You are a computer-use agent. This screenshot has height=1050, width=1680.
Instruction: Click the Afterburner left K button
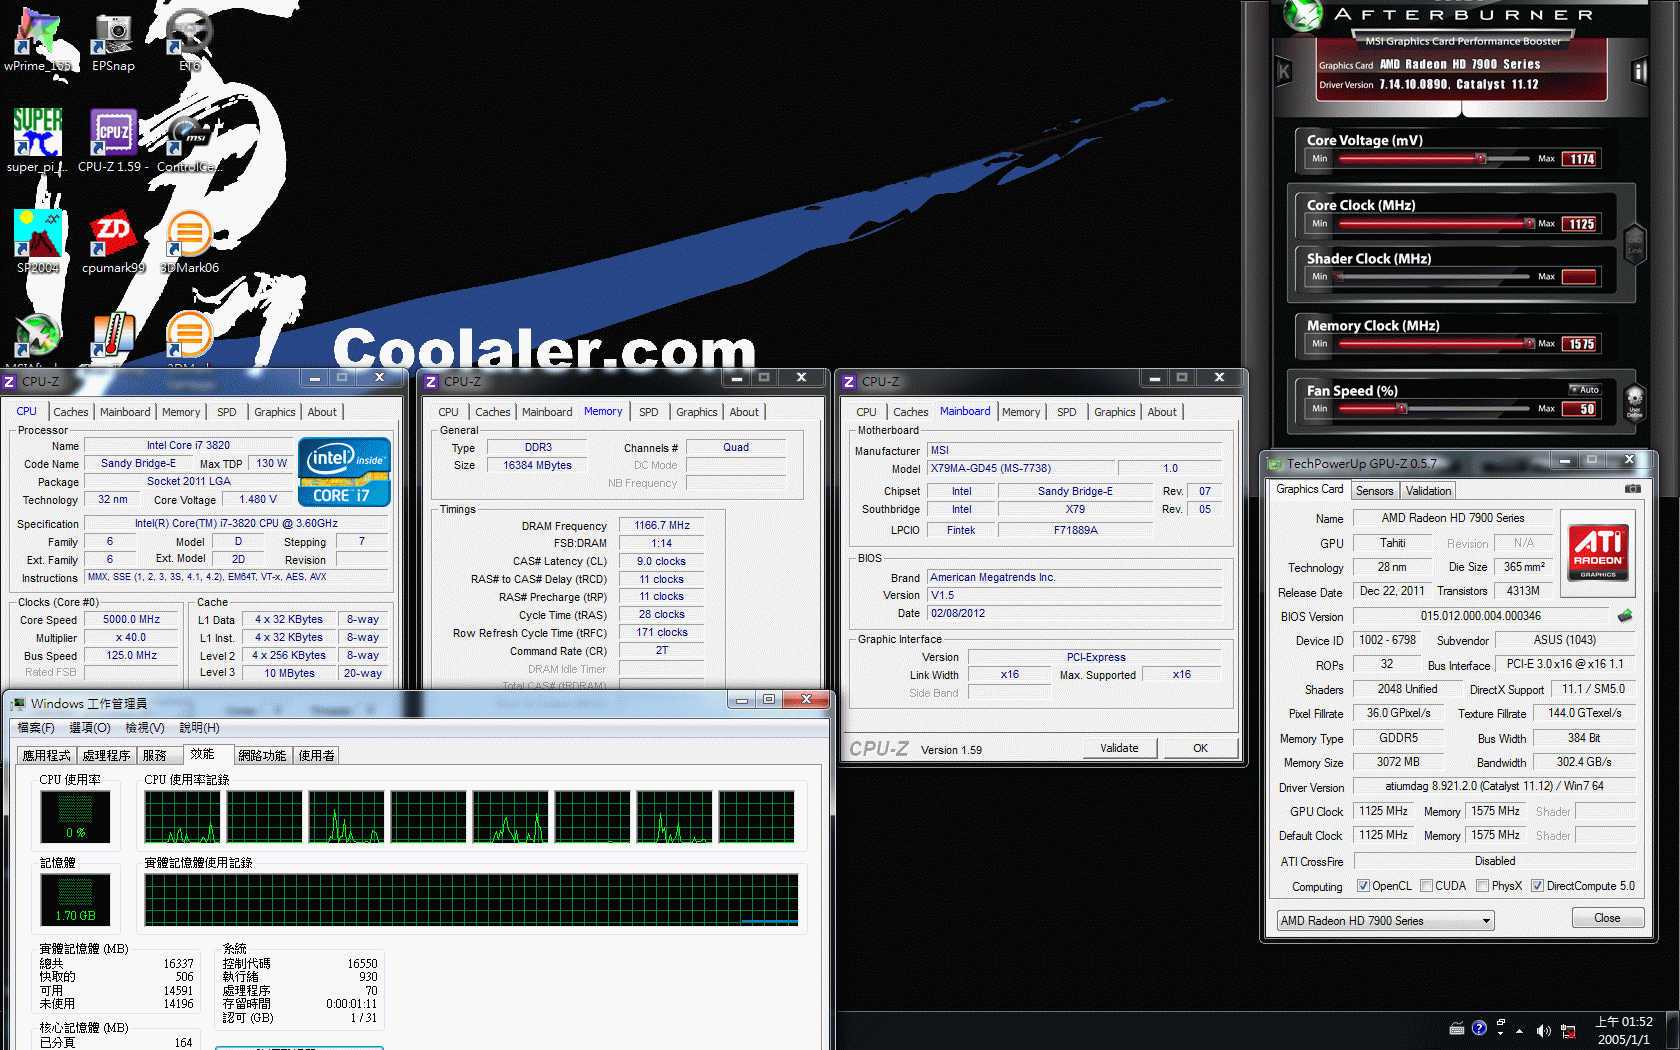[x=1284, y=71]
